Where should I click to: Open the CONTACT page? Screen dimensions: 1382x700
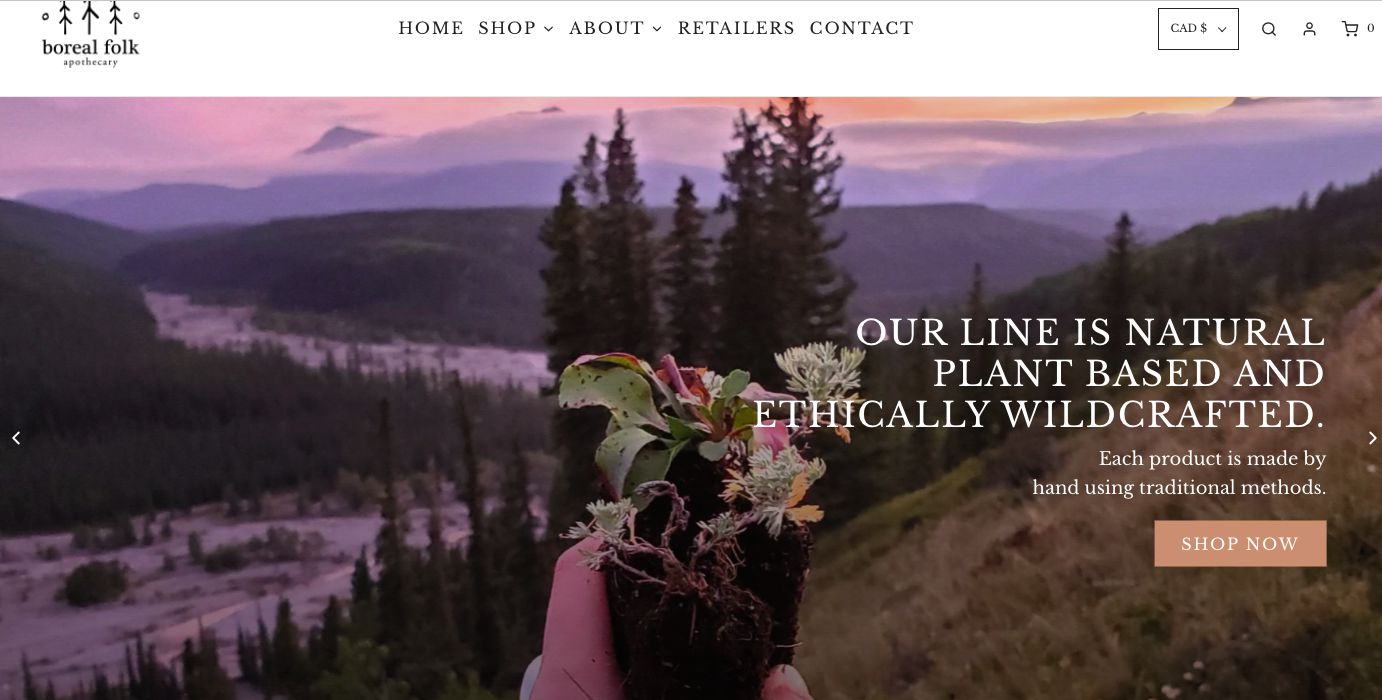pos(862,28)
